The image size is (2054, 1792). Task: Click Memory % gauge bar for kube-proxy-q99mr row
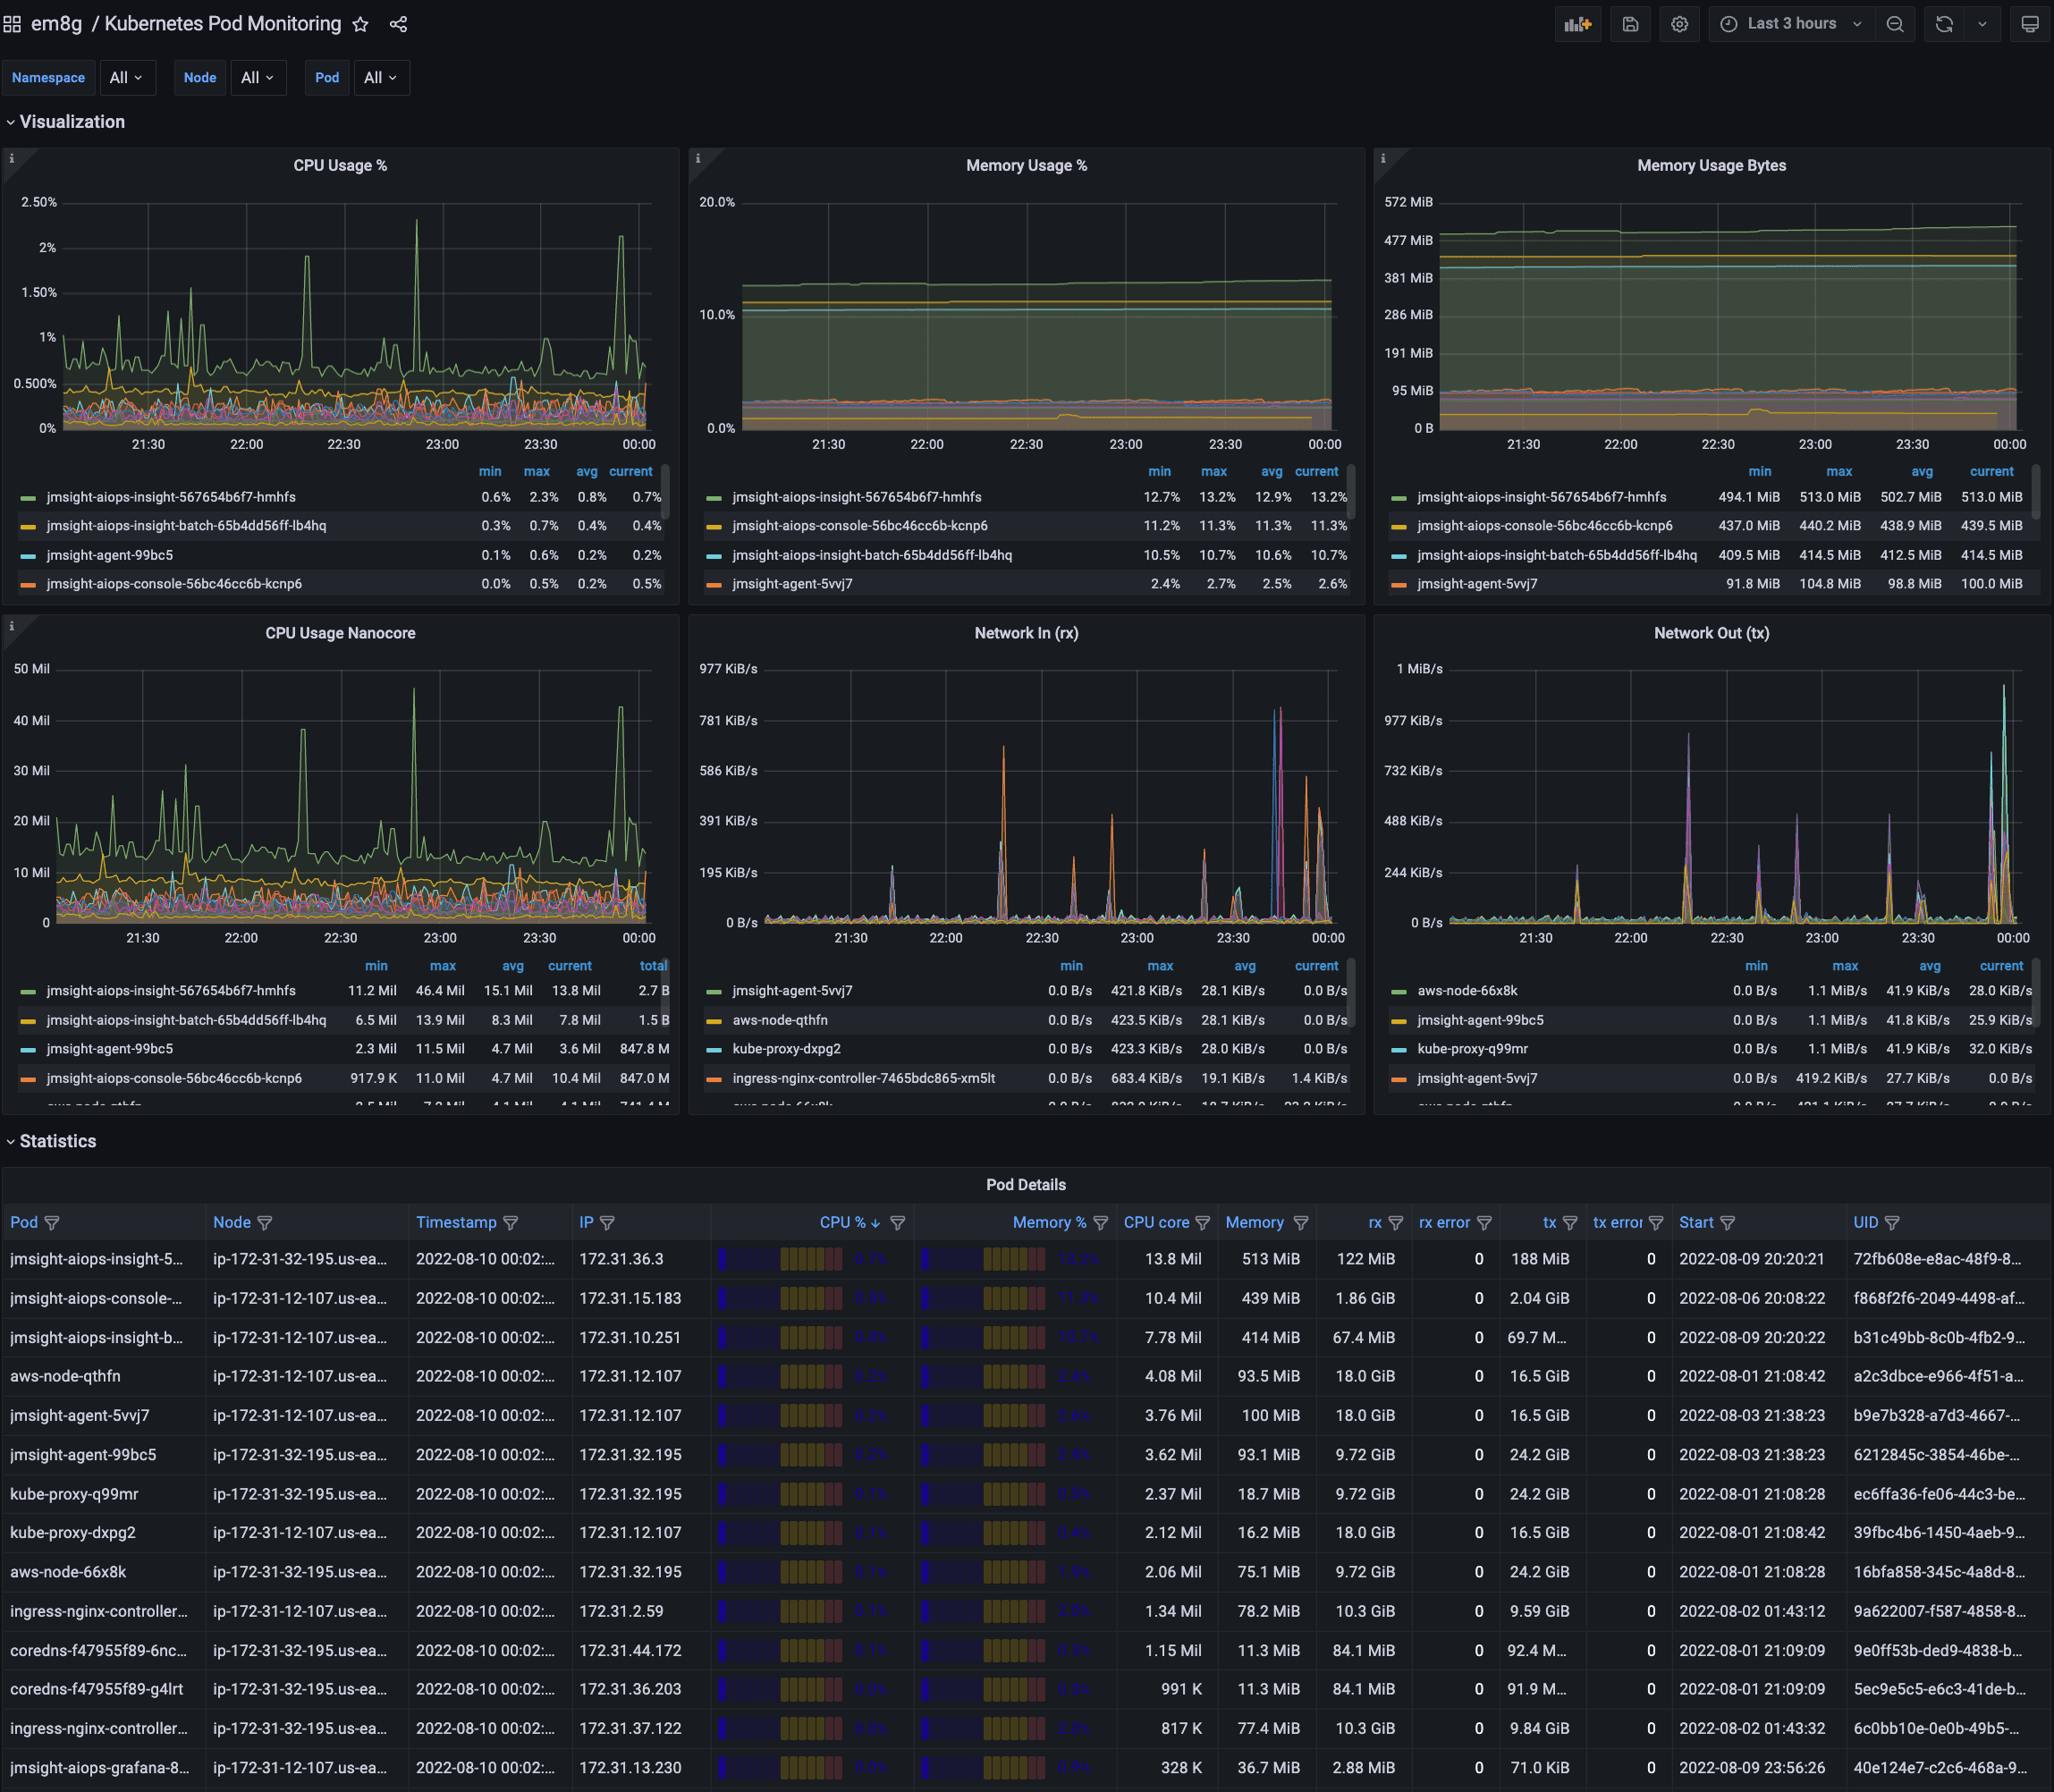(983, 1494)
